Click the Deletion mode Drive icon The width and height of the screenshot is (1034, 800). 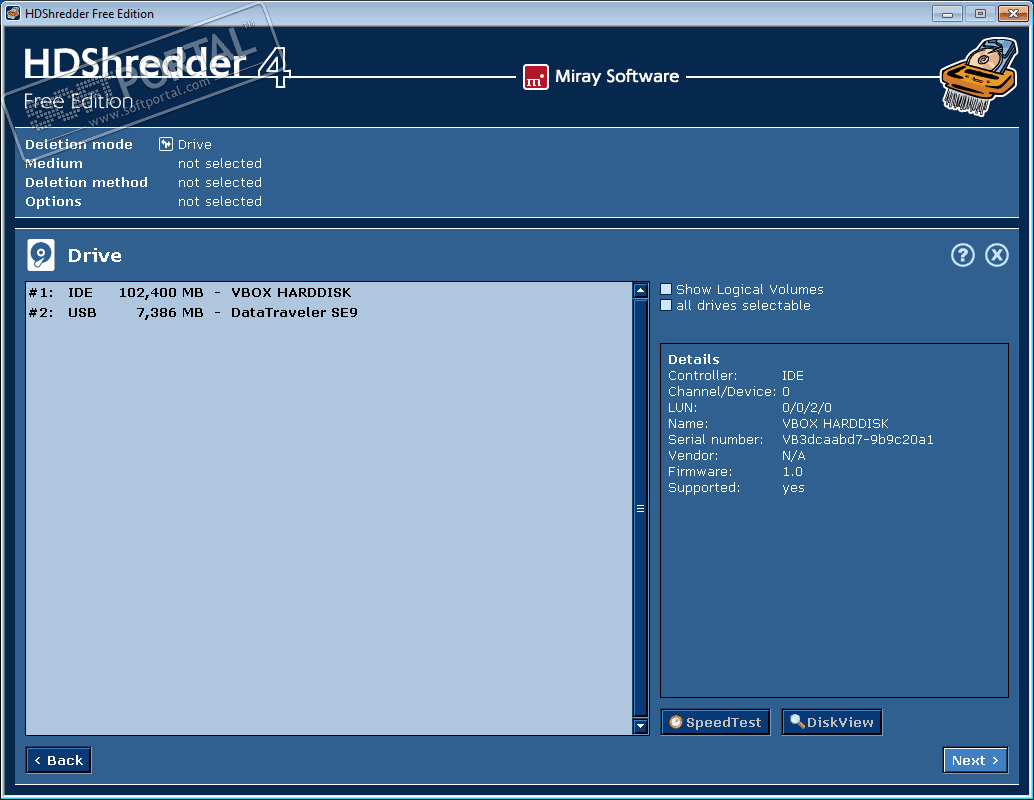[166, 144]
